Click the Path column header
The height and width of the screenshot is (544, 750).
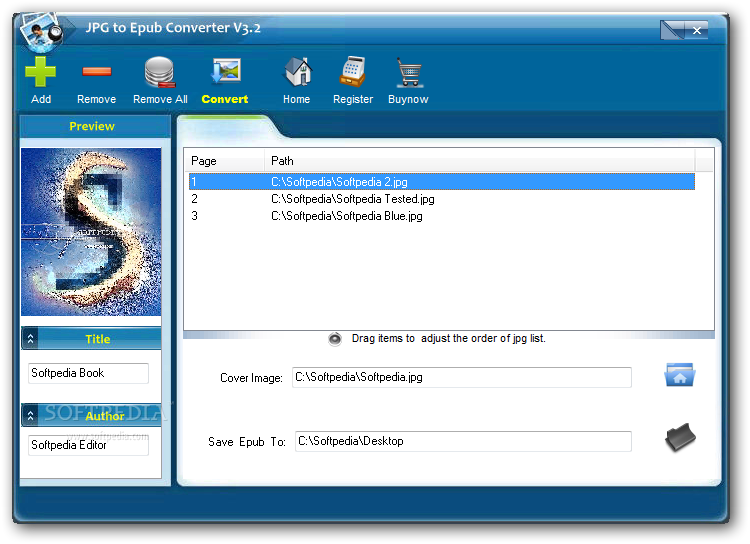tap(480, 161)
